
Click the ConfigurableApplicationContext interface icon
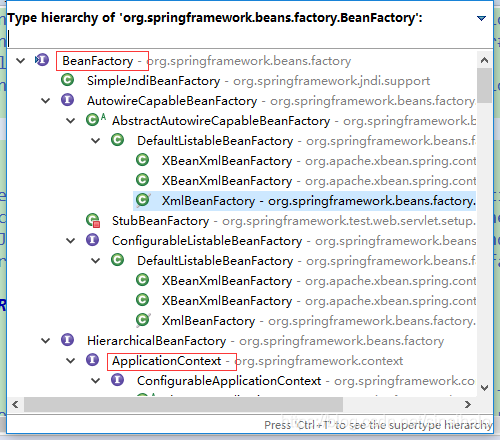pyautogui.click(x=117, y=380)
